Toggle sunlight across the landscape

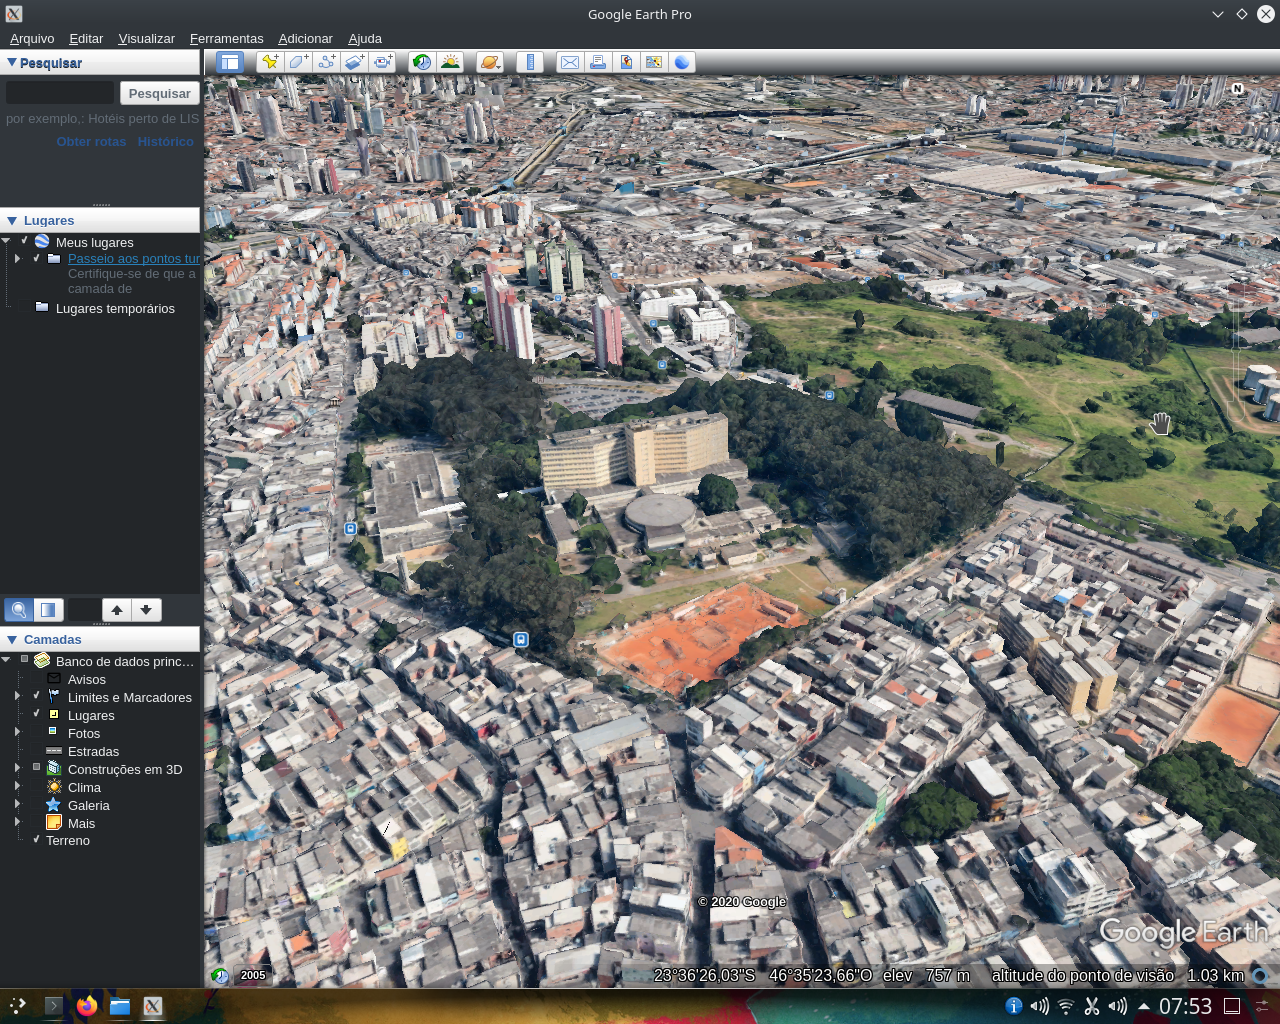[x=451, y=61]
